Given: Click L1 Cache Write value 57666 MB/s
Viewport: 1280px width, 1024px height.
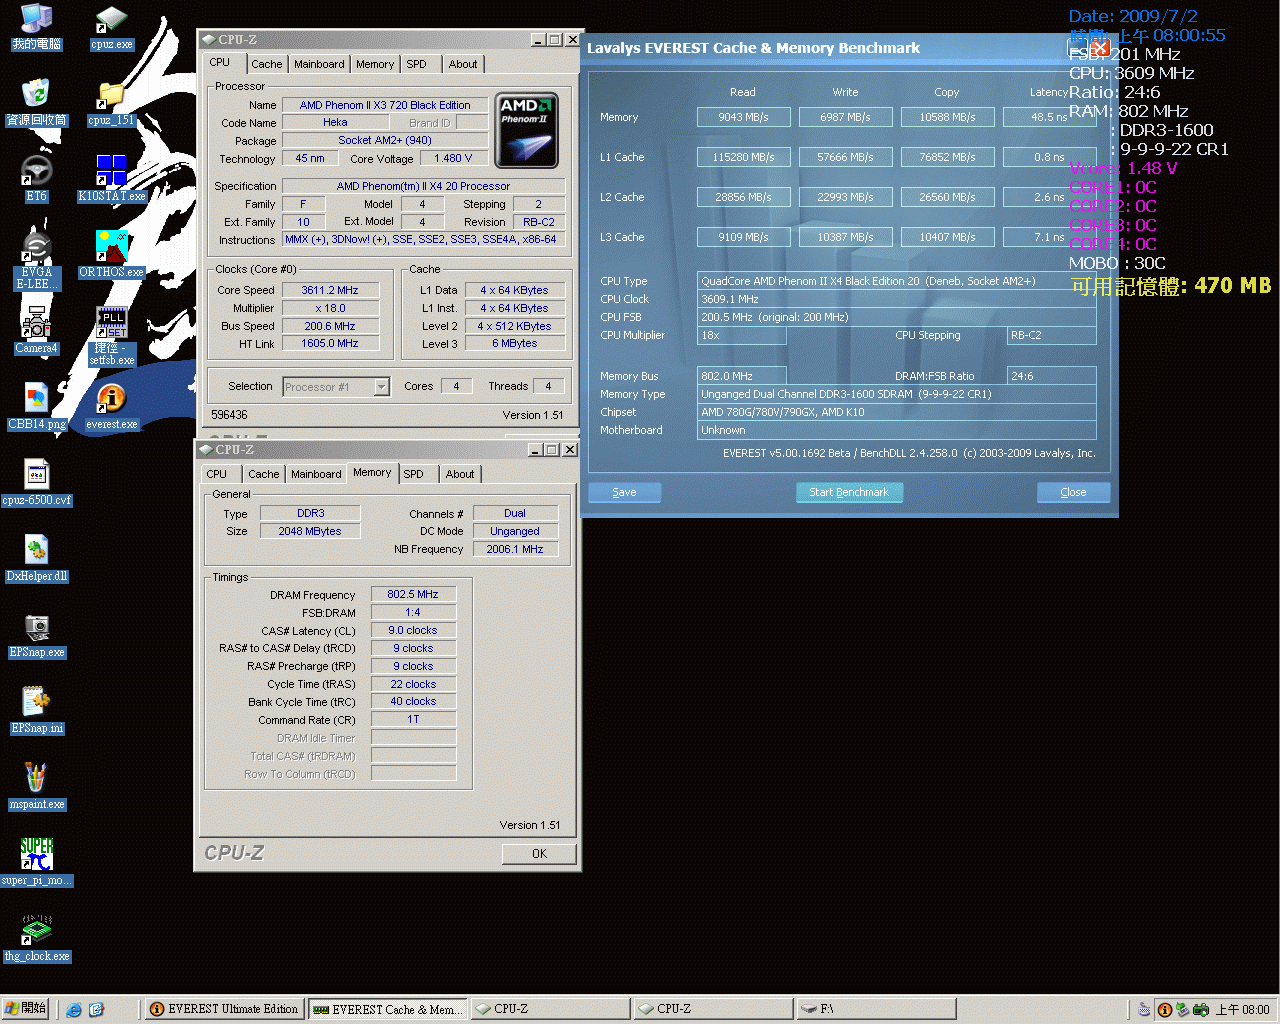Looking at the screenshot, I should [x=845, y=157].
